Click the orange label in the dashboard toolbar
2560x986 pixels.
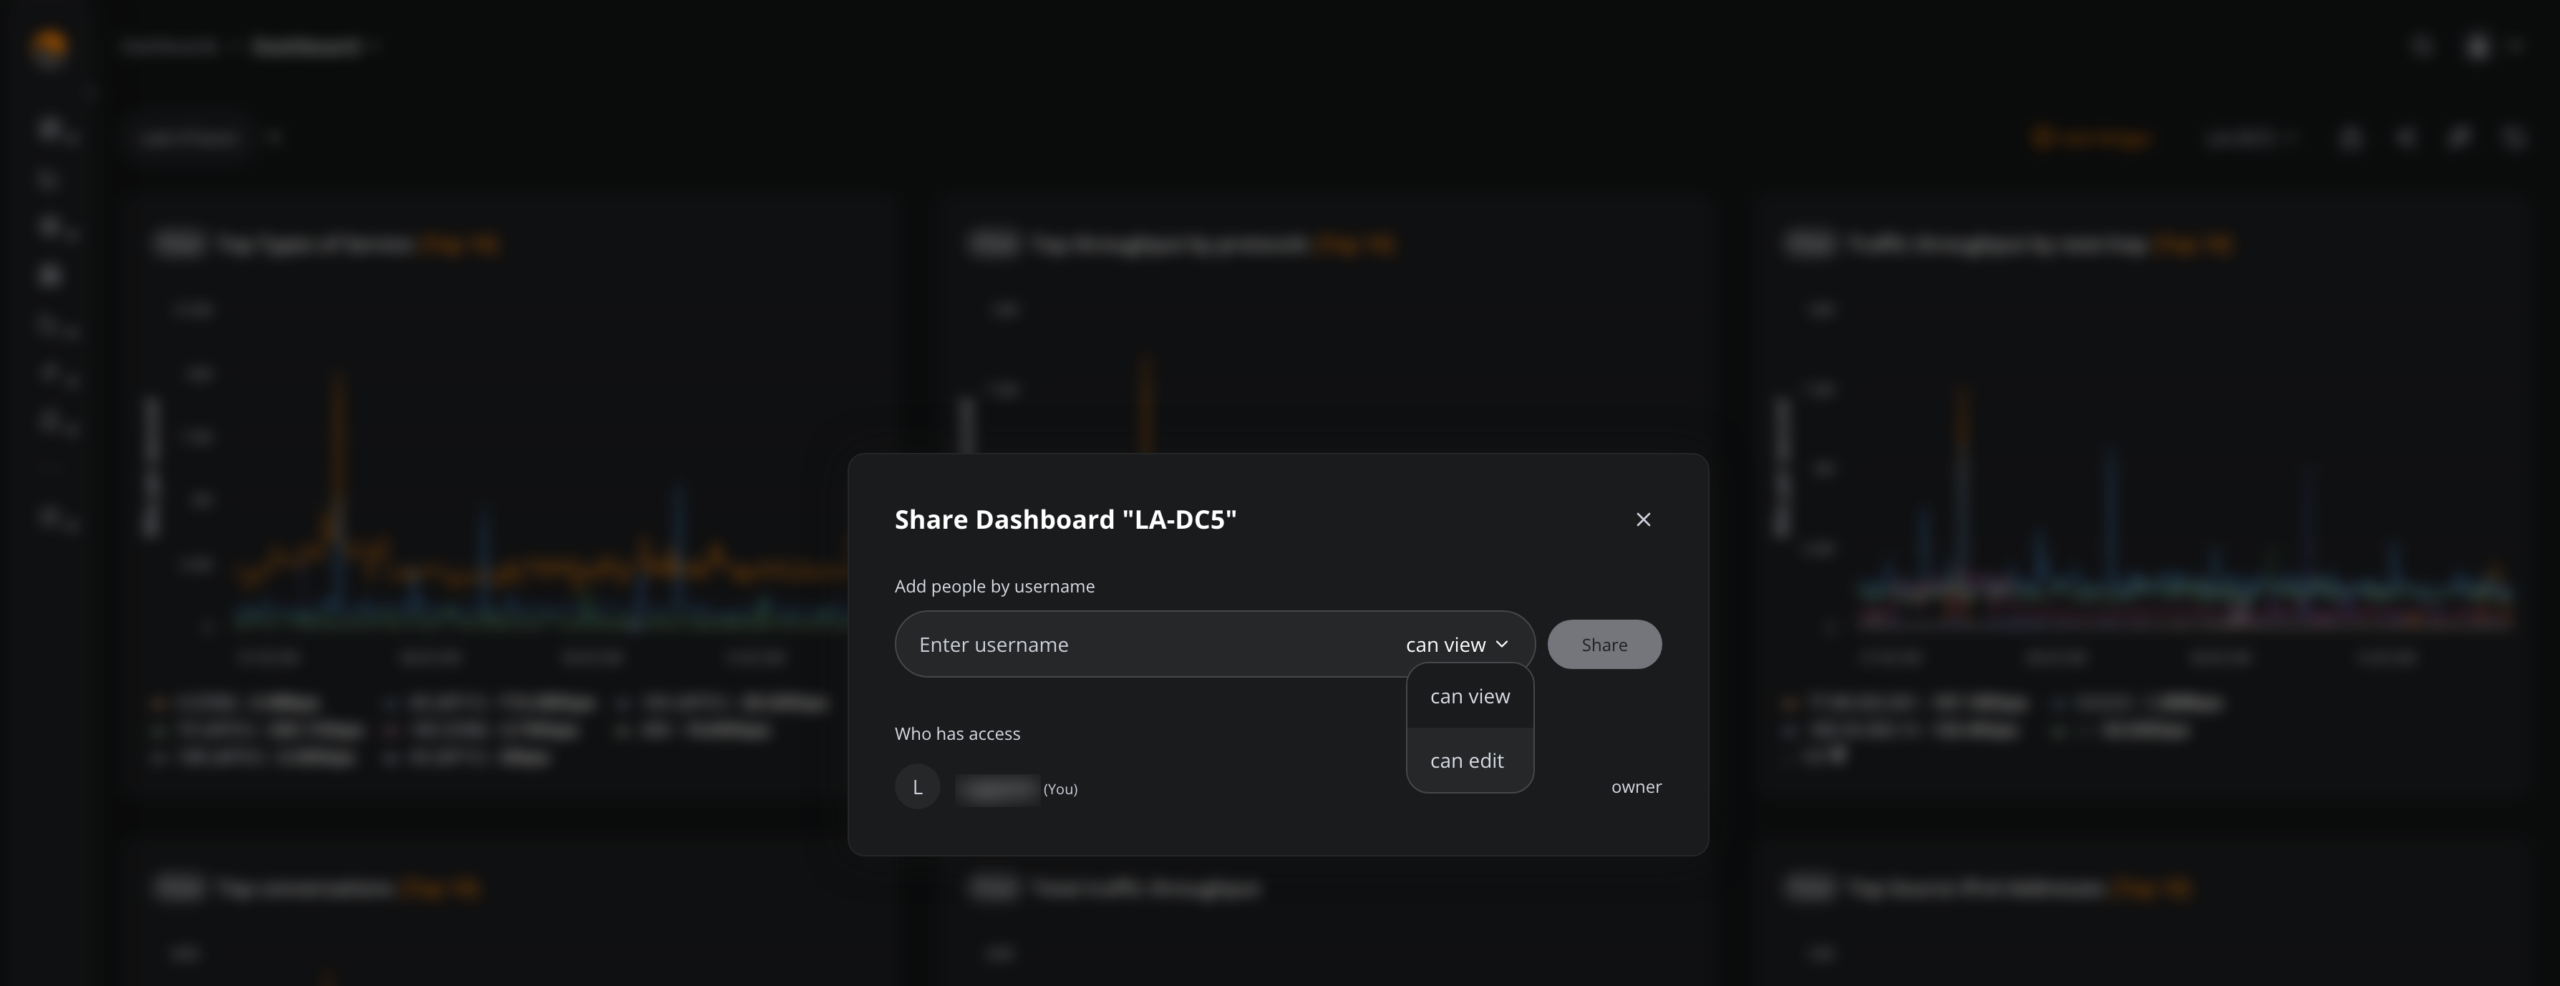[2090, 138]
